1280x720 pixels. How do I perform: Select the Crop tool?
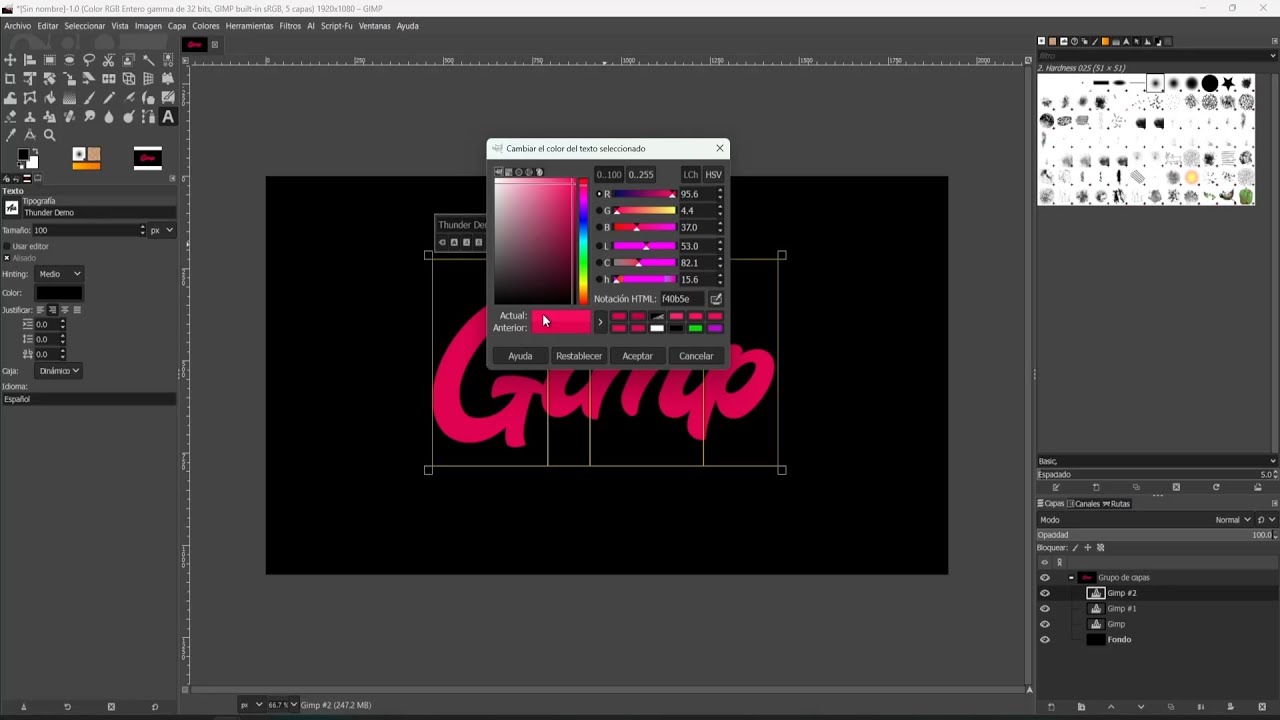pos(10,79)
